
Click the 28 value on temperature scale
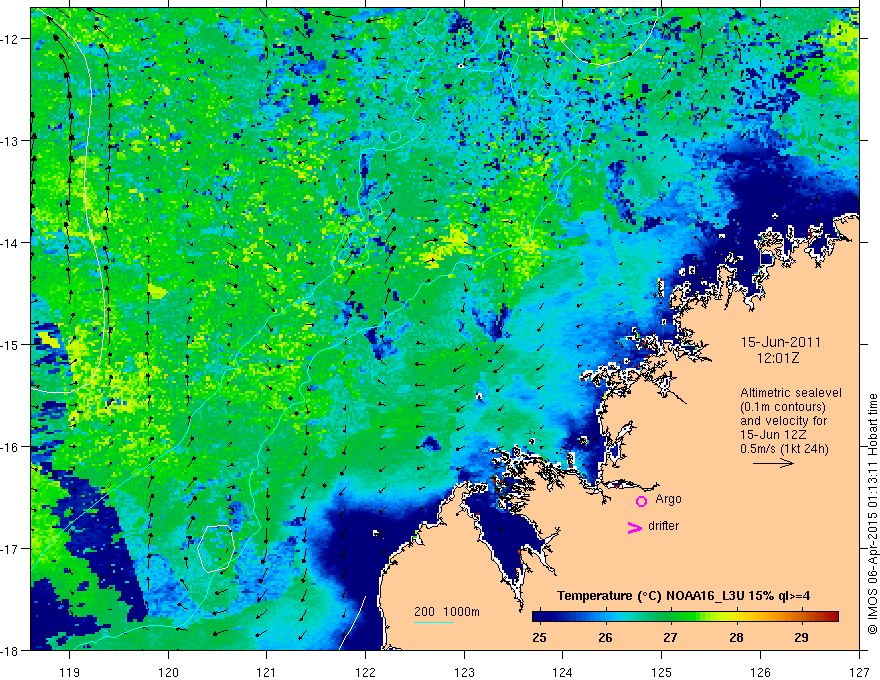coord(736,637)
